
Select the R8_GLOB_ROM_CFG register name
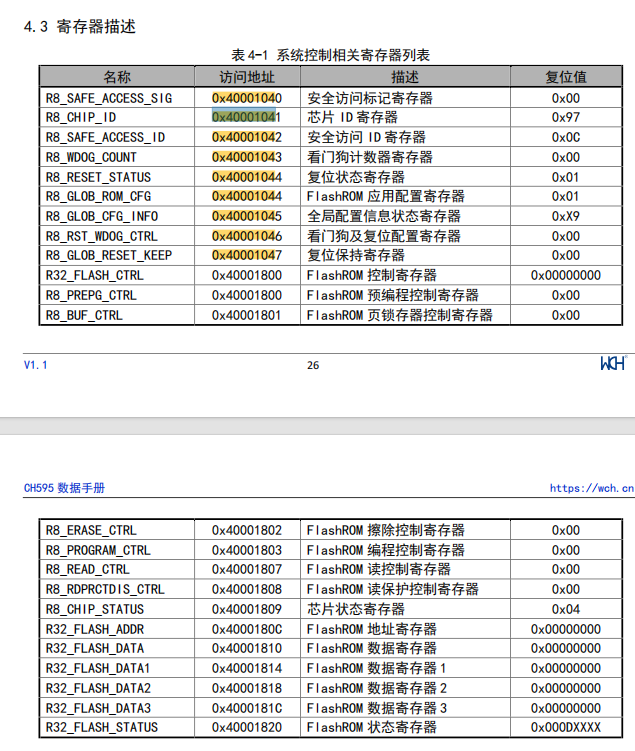coord(98,196)
